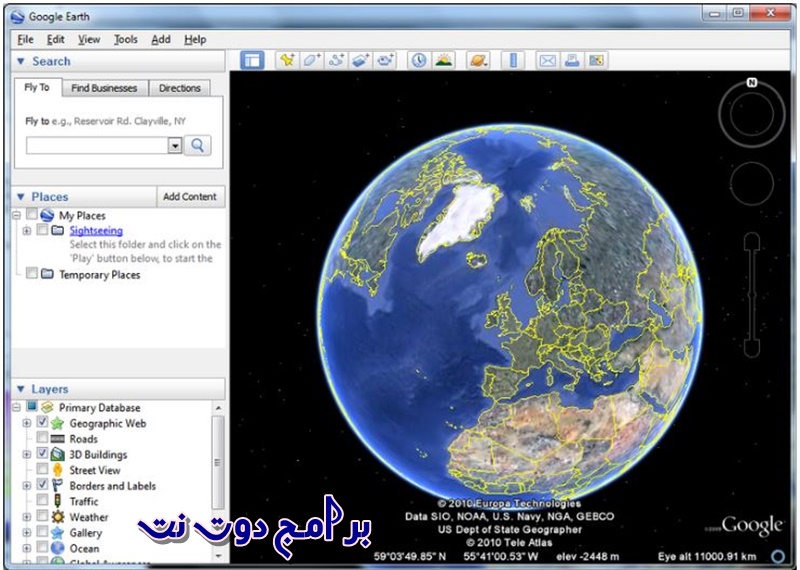Viewport: 800px width, 570px height.
Task: Click the zoom-in end of slider
Action: point(752,241)
